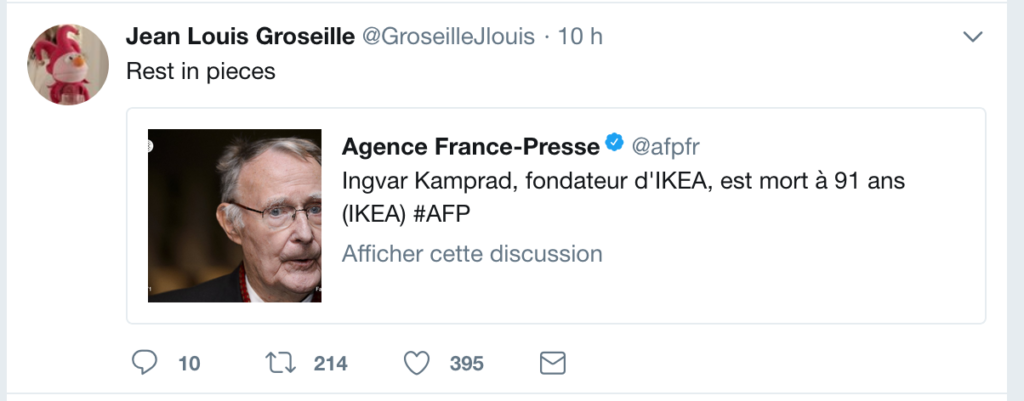
Task: Click the 214 retweets count
Action: pos(330,363)
